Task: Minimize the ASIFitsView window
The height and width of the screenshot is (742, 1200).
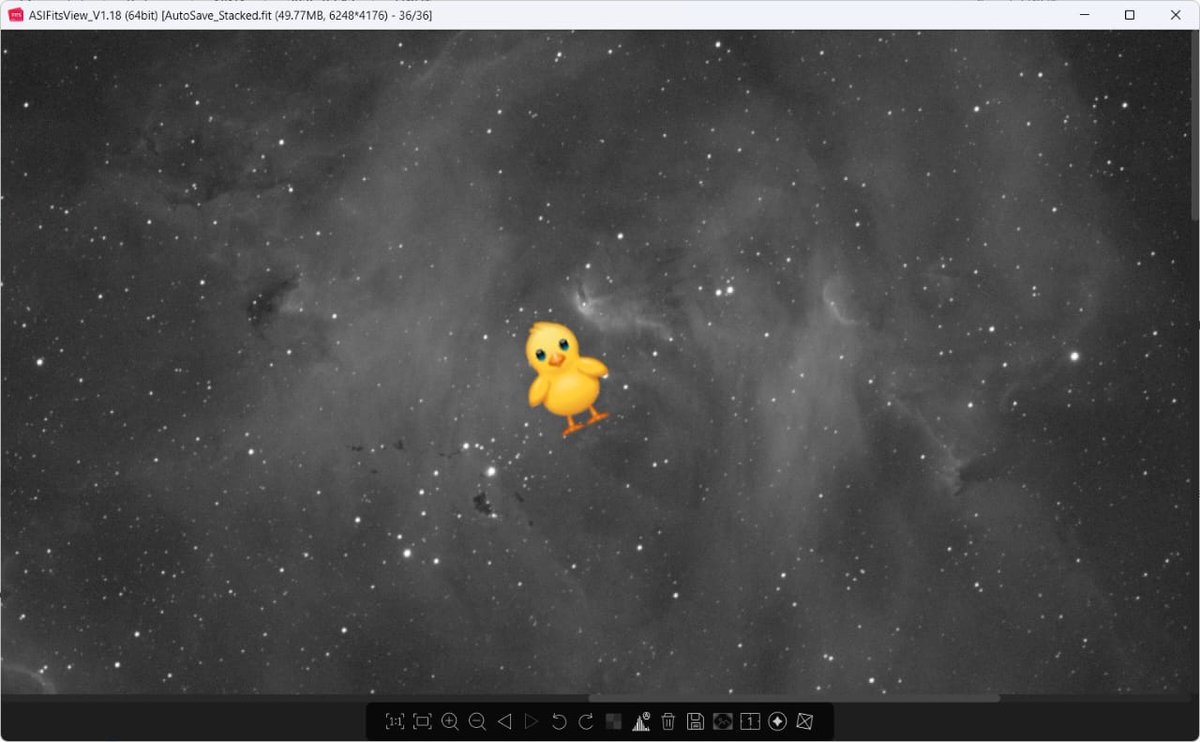Action: 1083,15
